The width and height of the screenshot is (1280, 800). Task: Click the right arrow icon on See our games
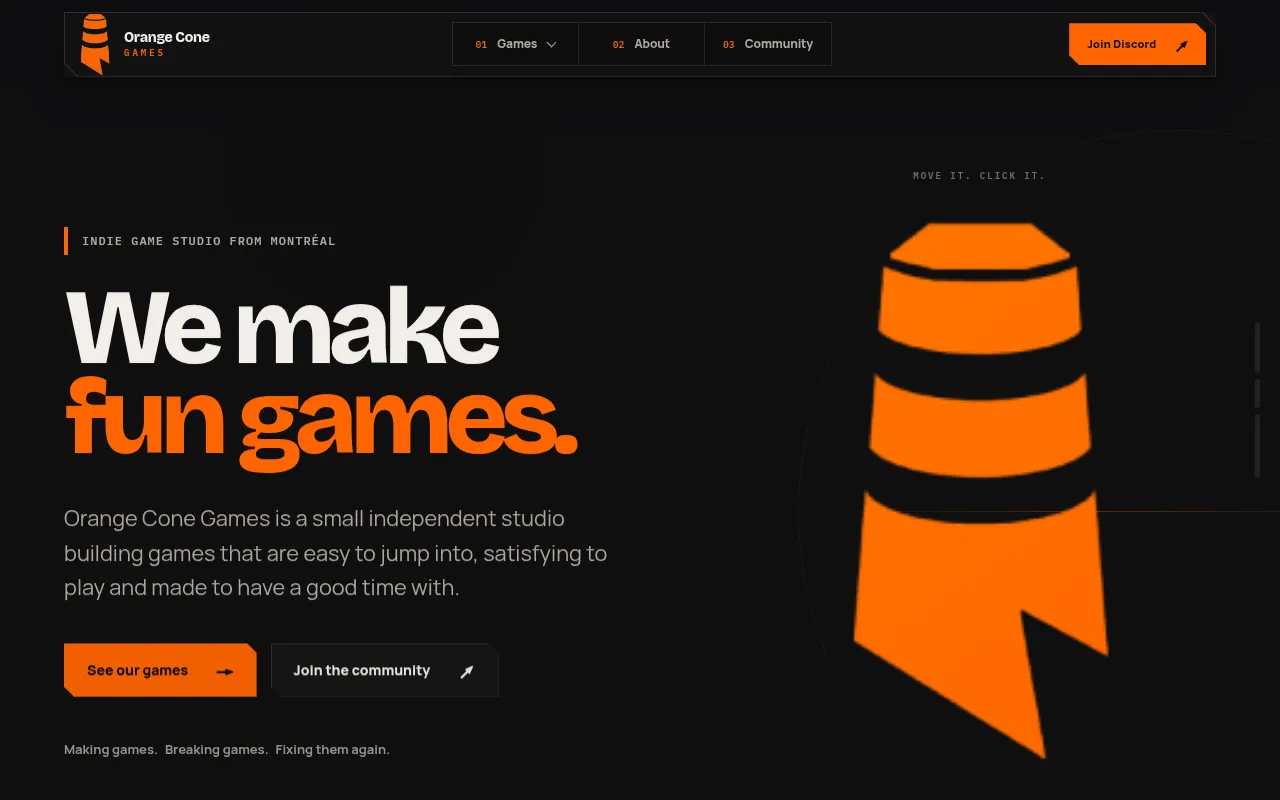coord(225,671)
